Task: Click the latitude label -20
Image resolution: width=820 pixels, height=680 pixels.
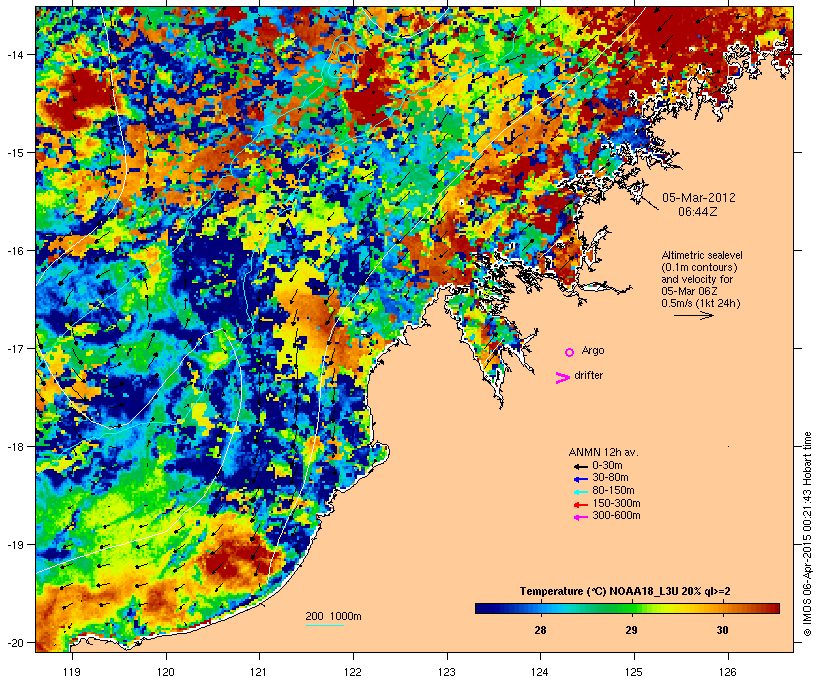Action: [x=14, y=642]
